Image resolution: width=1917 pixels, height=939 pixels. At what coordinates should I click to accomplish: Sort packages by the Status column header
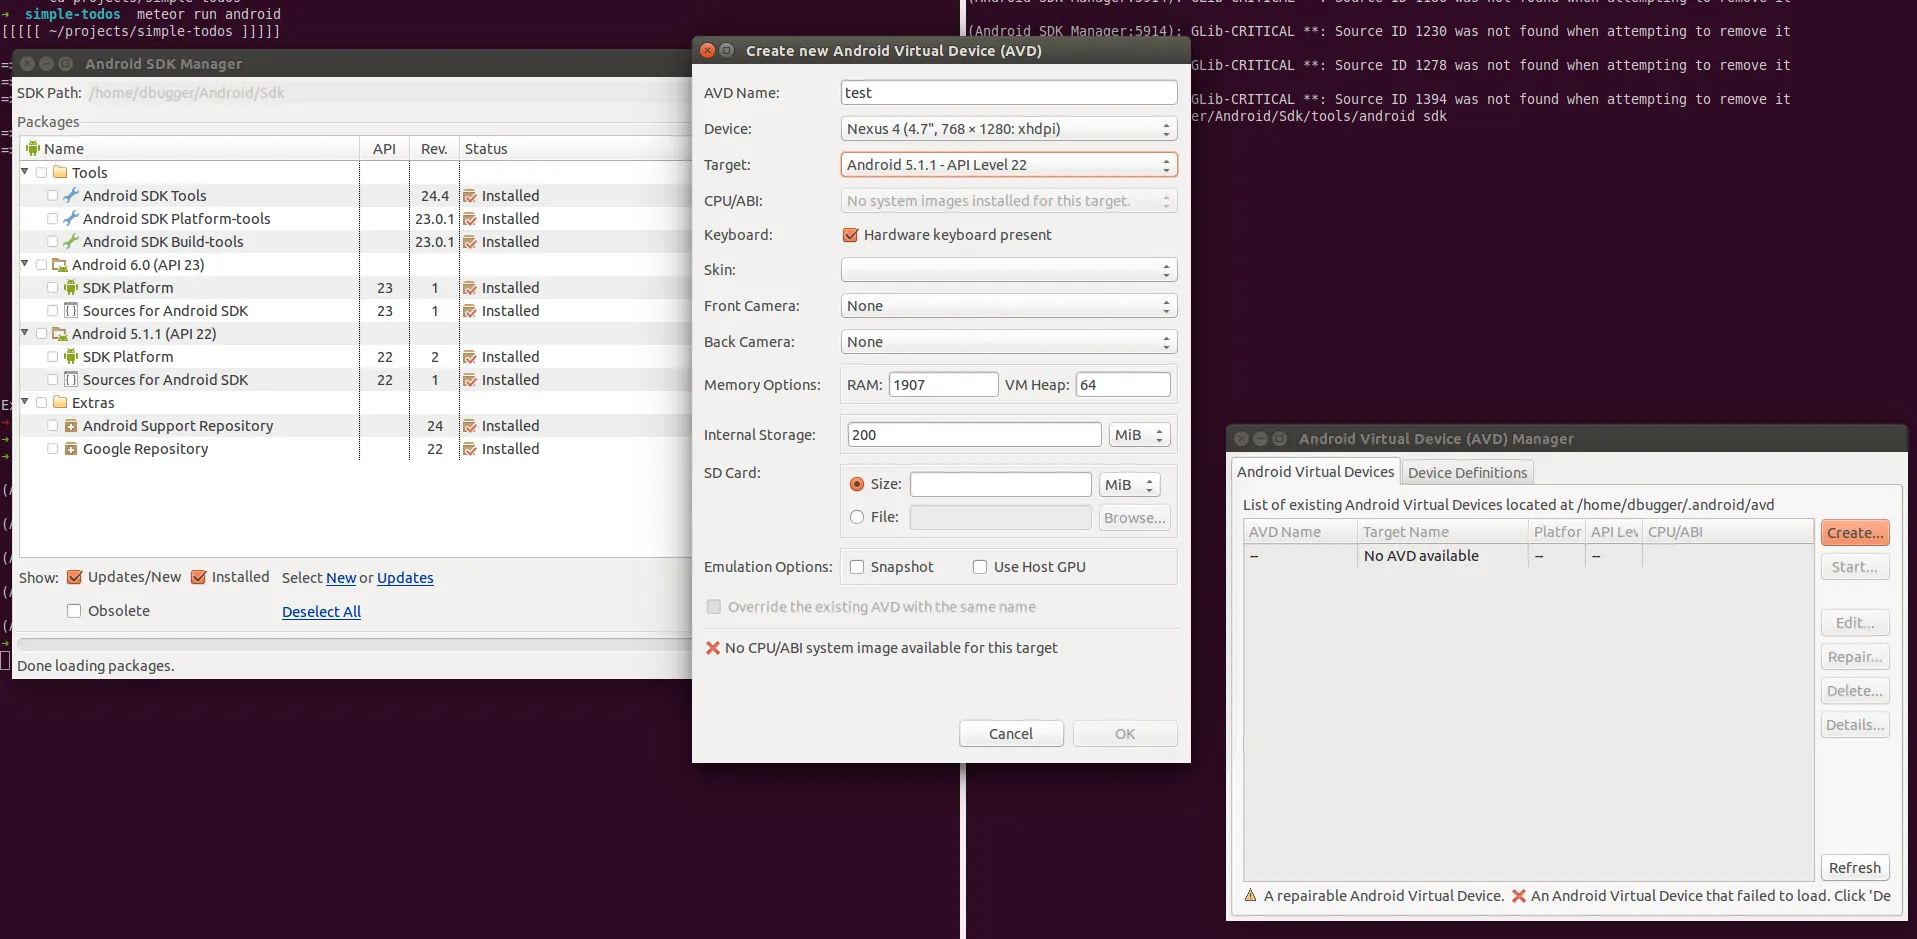(x=575, y=149)
